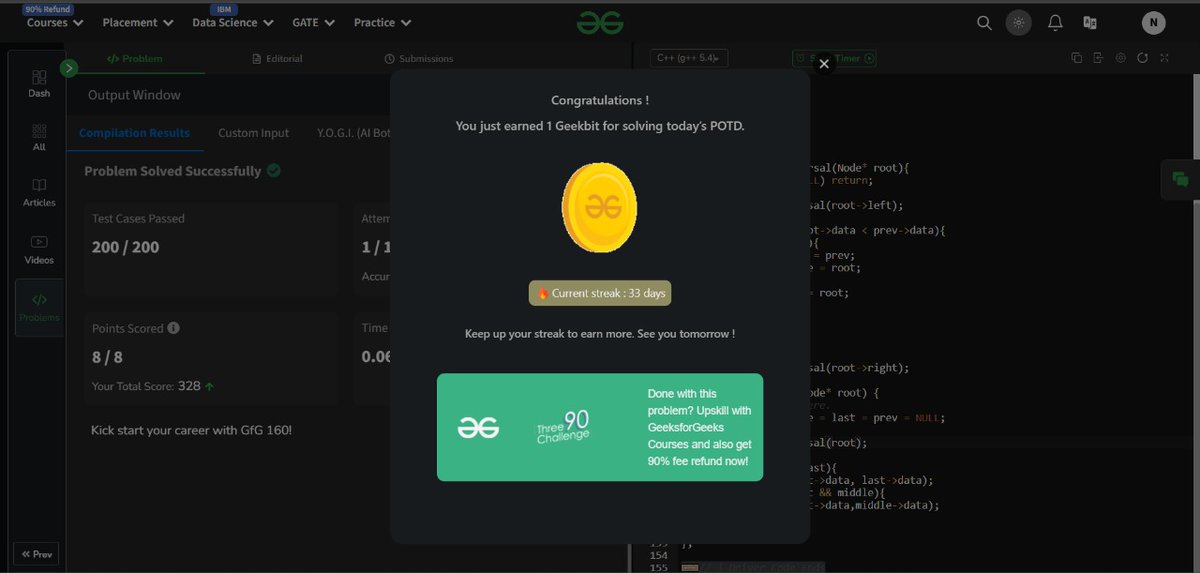Select Problems in the sidebar
1200x573 pixels.
pyautogui.click(x=39, y=307)
